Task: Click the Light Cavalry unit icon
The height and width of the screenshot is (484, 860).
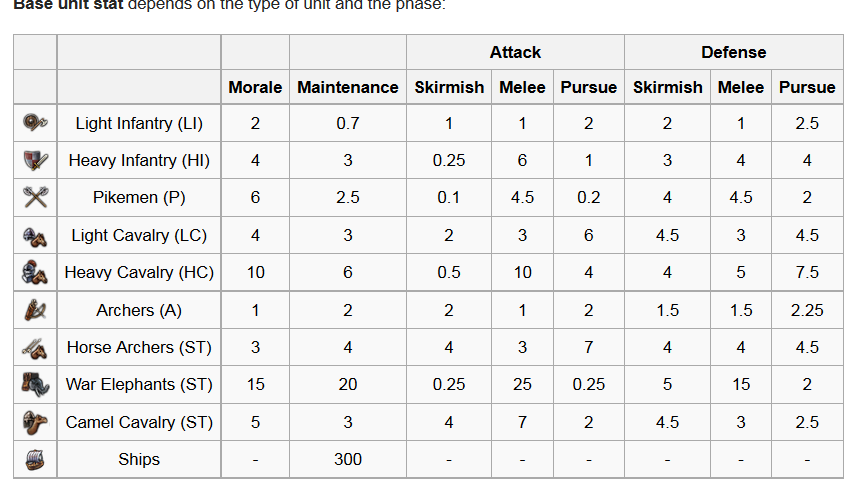Action: tap(35, 235)
